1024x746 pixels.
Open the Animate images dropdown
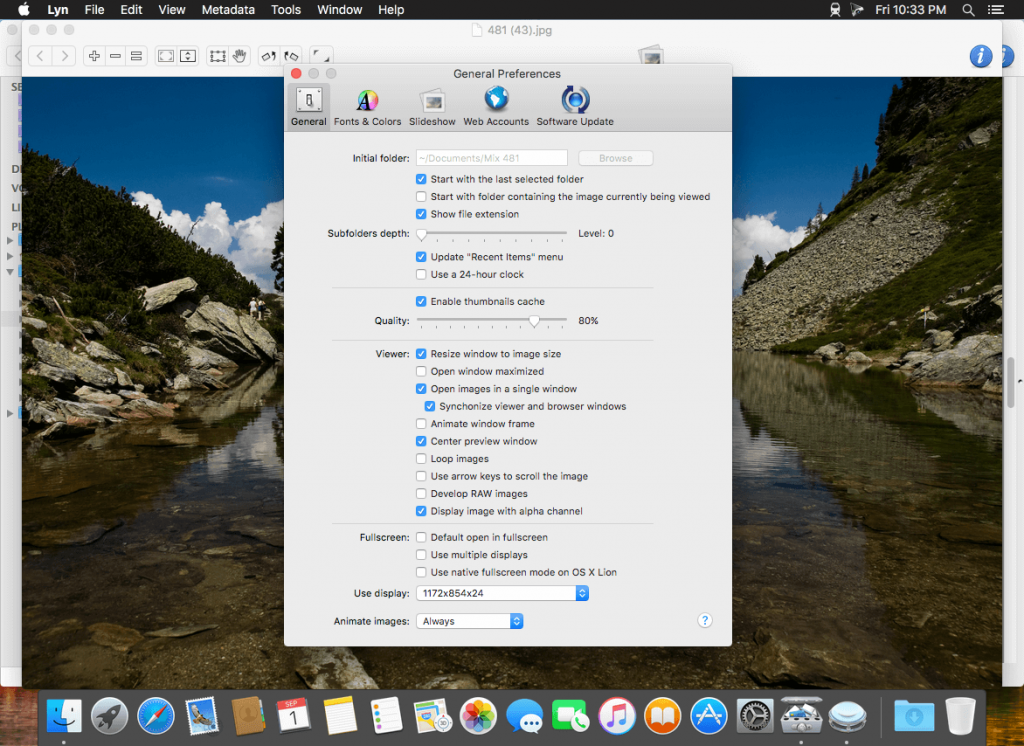pyautogui.click(x=469, y=621)
